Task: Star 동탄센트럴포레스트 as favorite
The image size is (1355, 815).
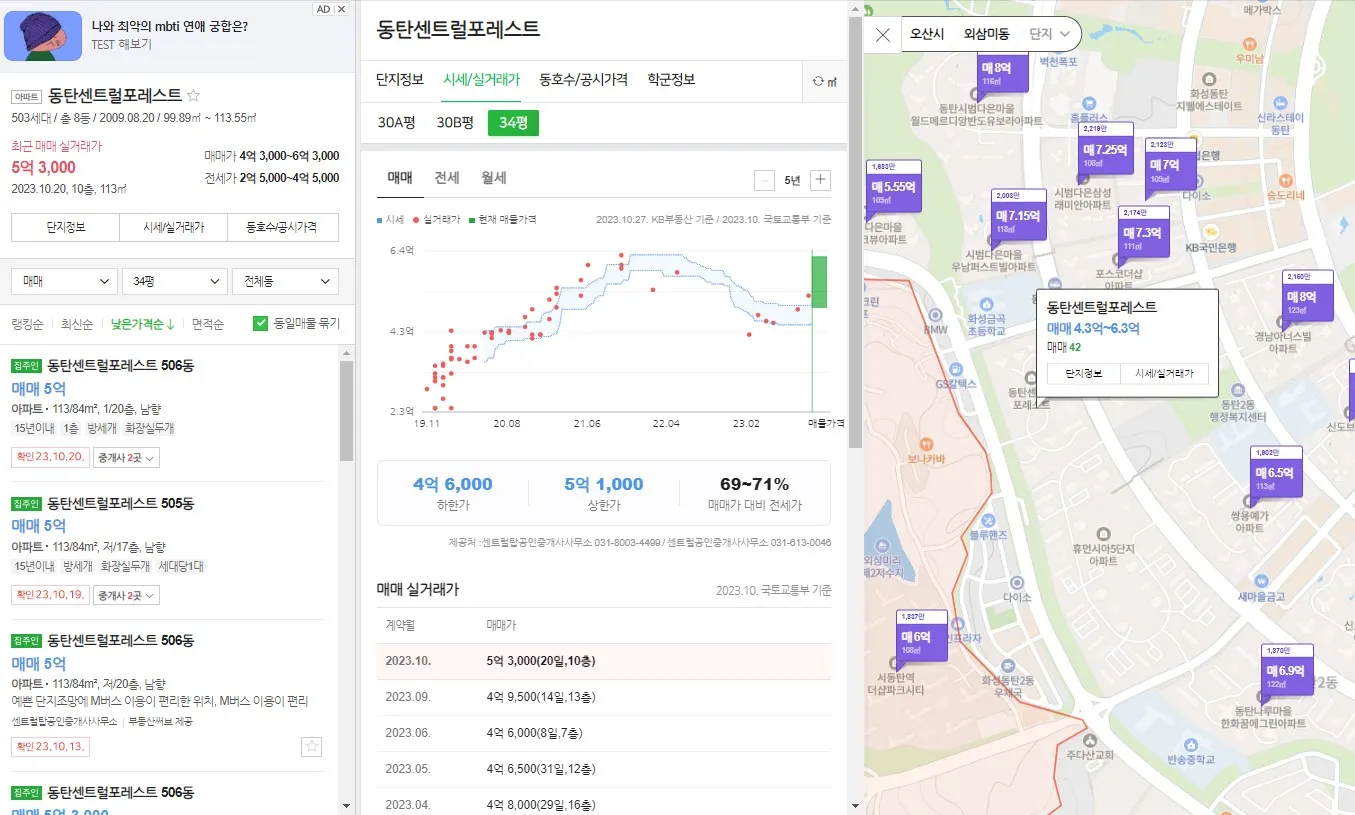Action: 194,96
